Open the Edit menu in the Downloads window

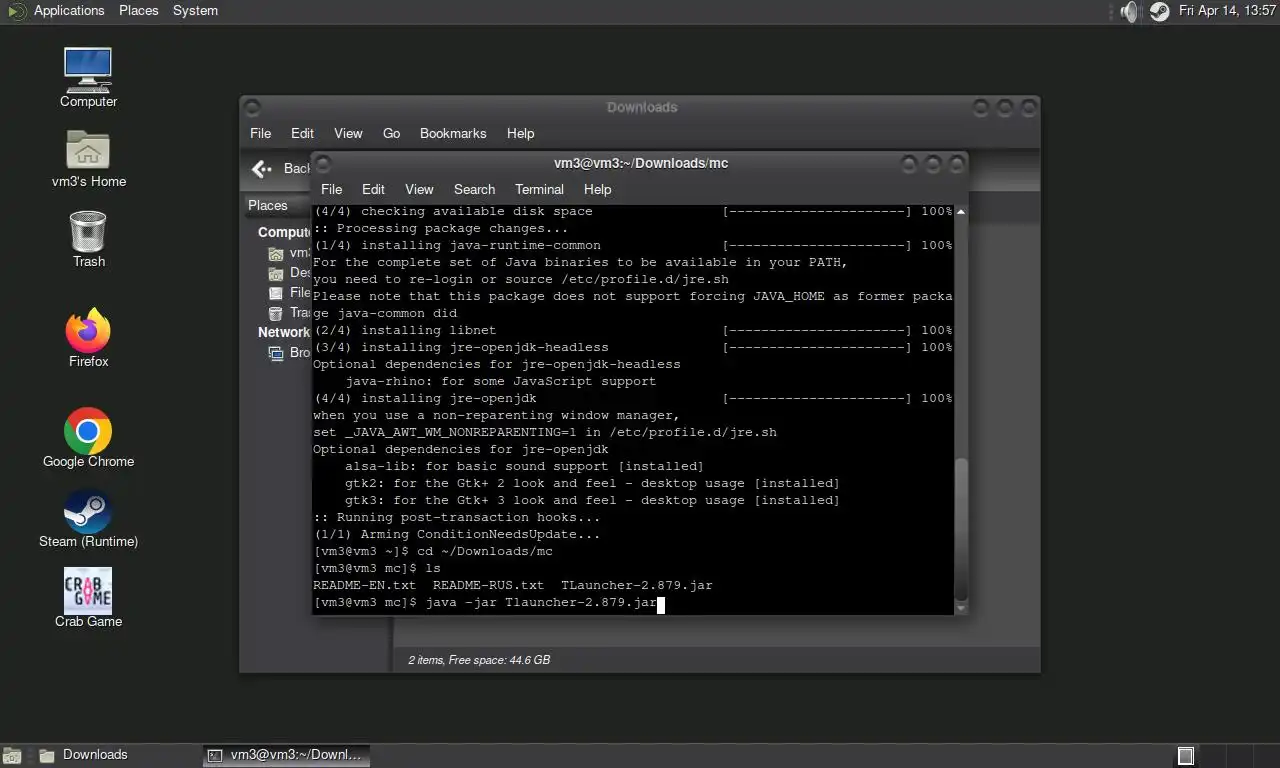(302, 133)
